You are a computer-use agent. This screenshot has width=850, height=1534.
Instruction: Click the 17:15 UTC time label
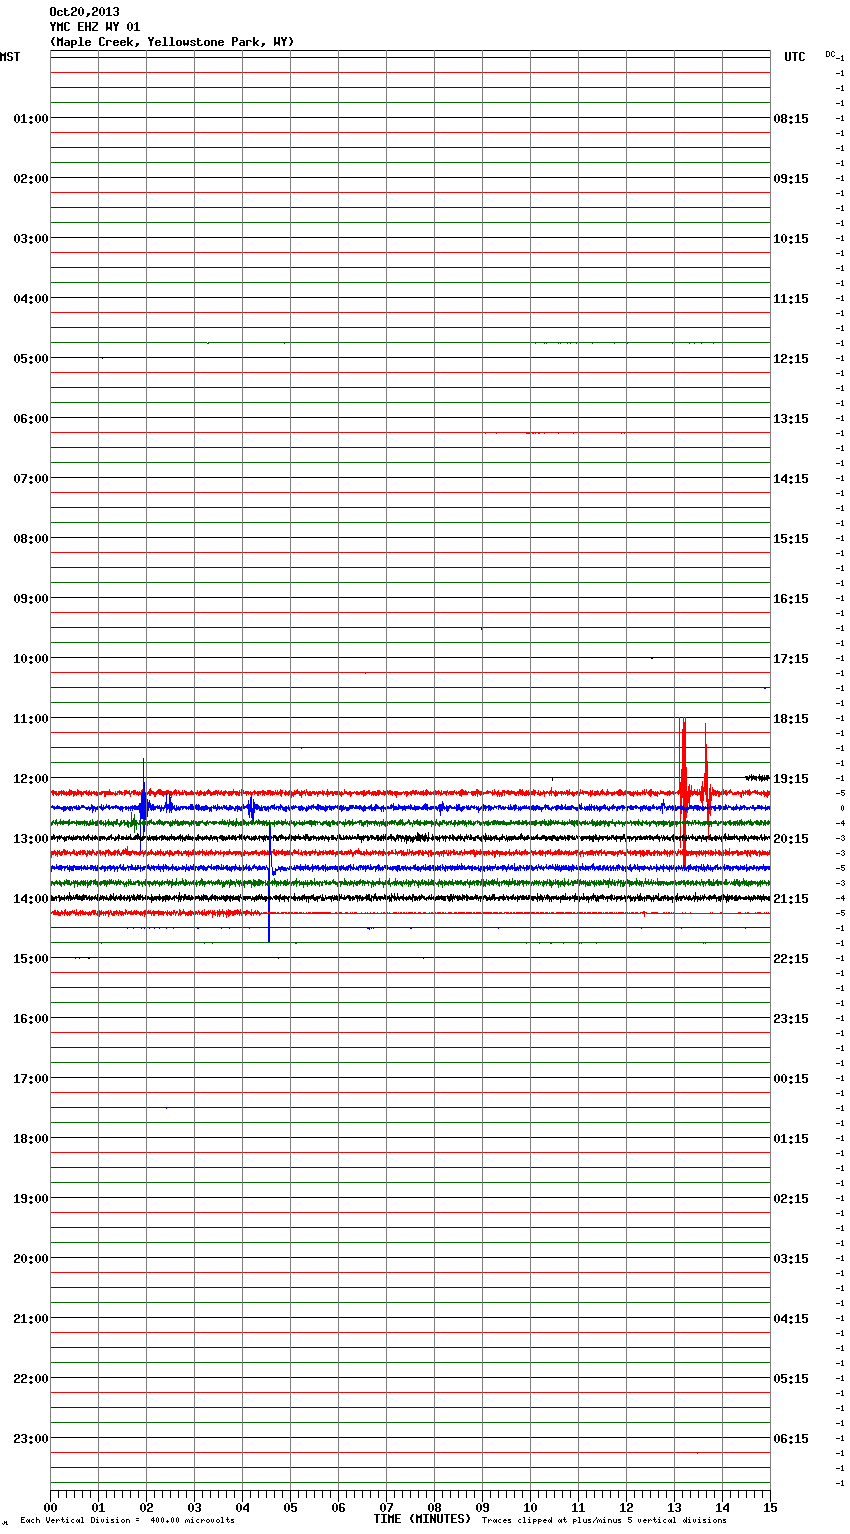(x=791, y=659)
